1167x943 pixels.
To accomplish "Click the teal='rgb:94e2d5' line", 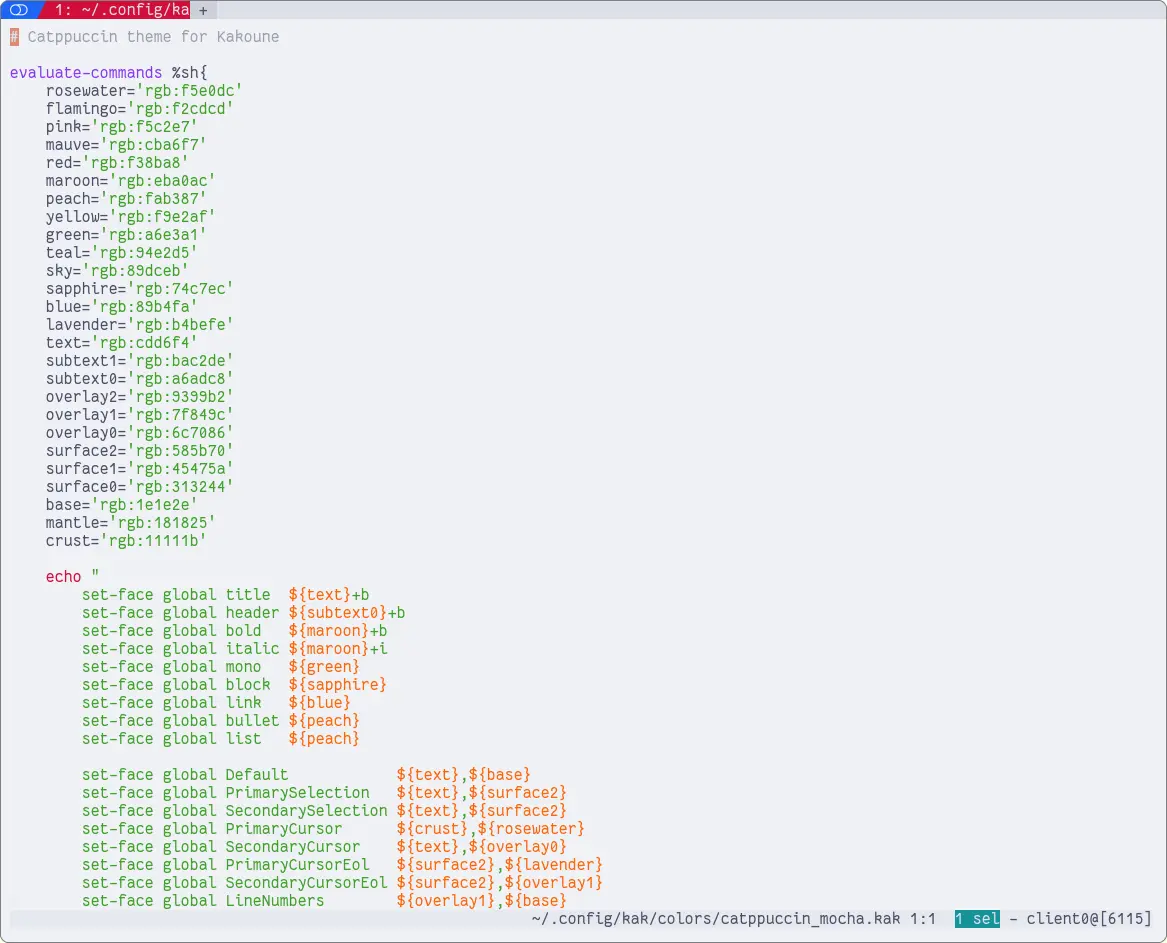I will [121, 252].
